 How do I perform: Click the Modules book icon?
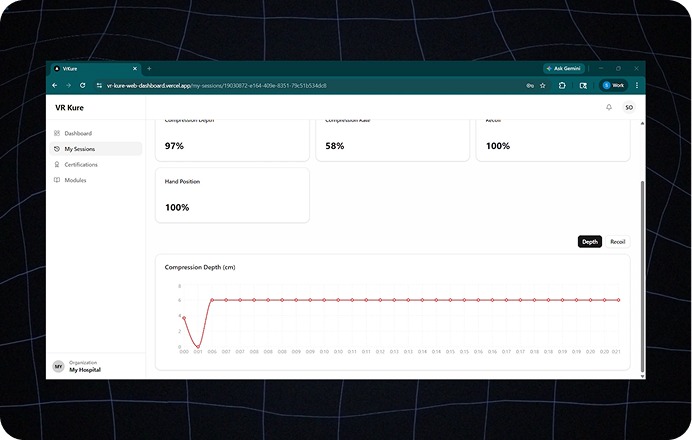point(57,180)
